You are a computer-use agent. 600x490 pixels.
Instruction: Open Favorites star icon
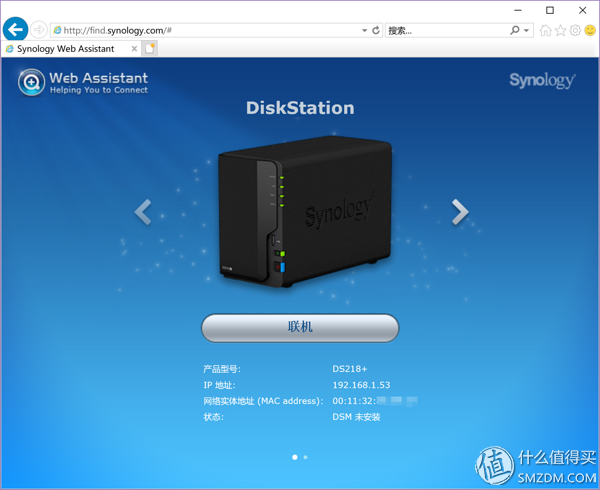point(560,30)
